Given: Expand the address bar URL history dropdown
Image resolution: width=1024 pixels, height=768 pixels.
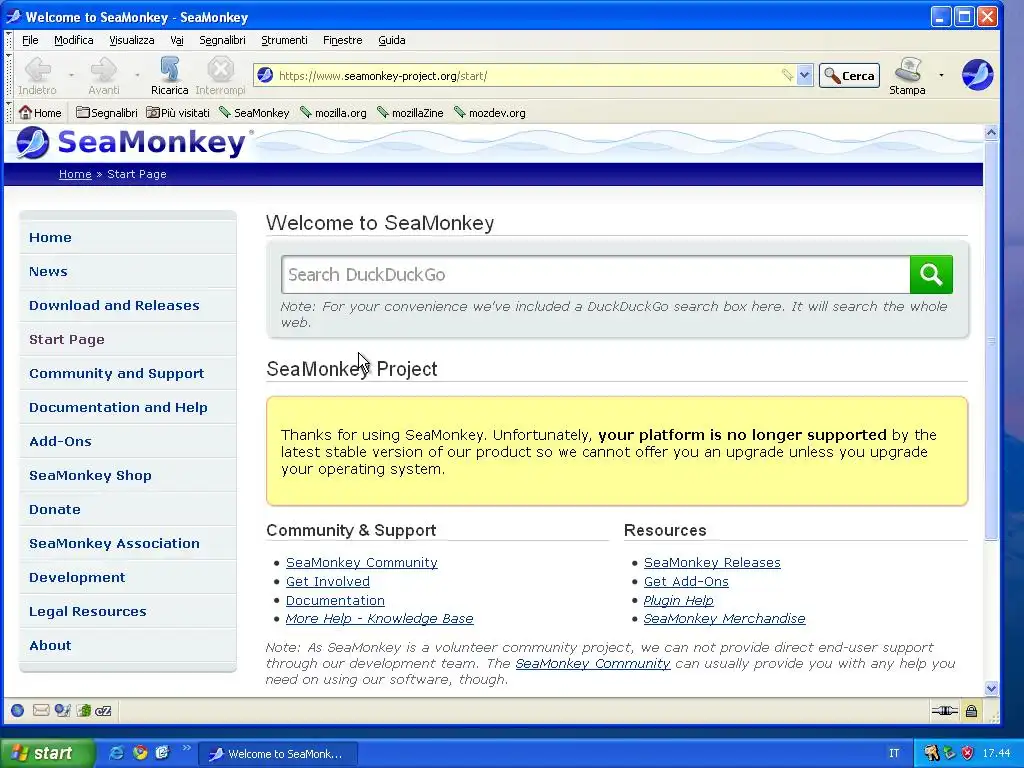Looking at the screenshot, I should point(805,75).
